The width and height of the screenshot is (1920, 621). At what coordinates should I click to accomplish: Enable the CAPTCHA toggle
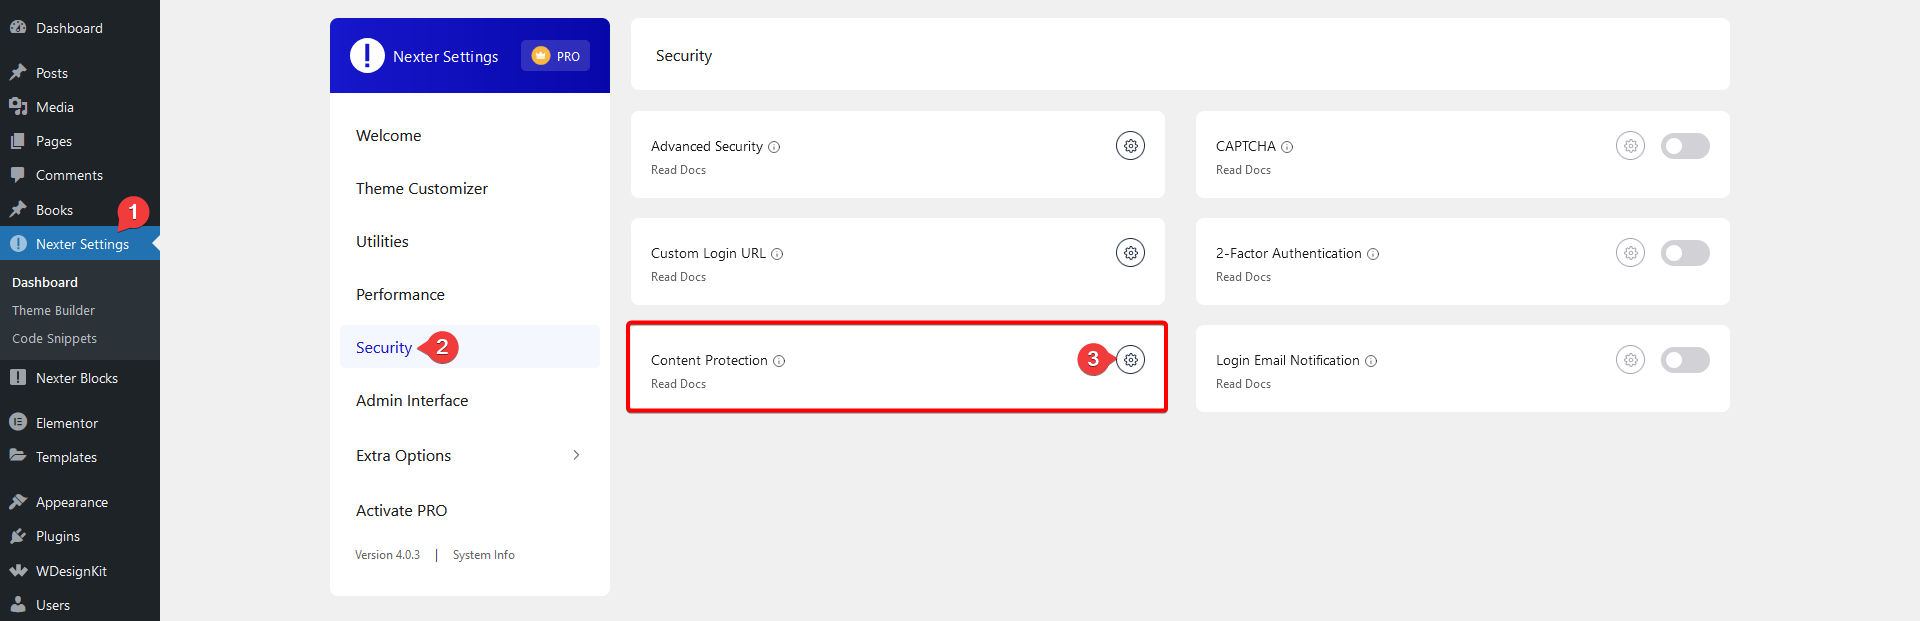(1685, 146)
